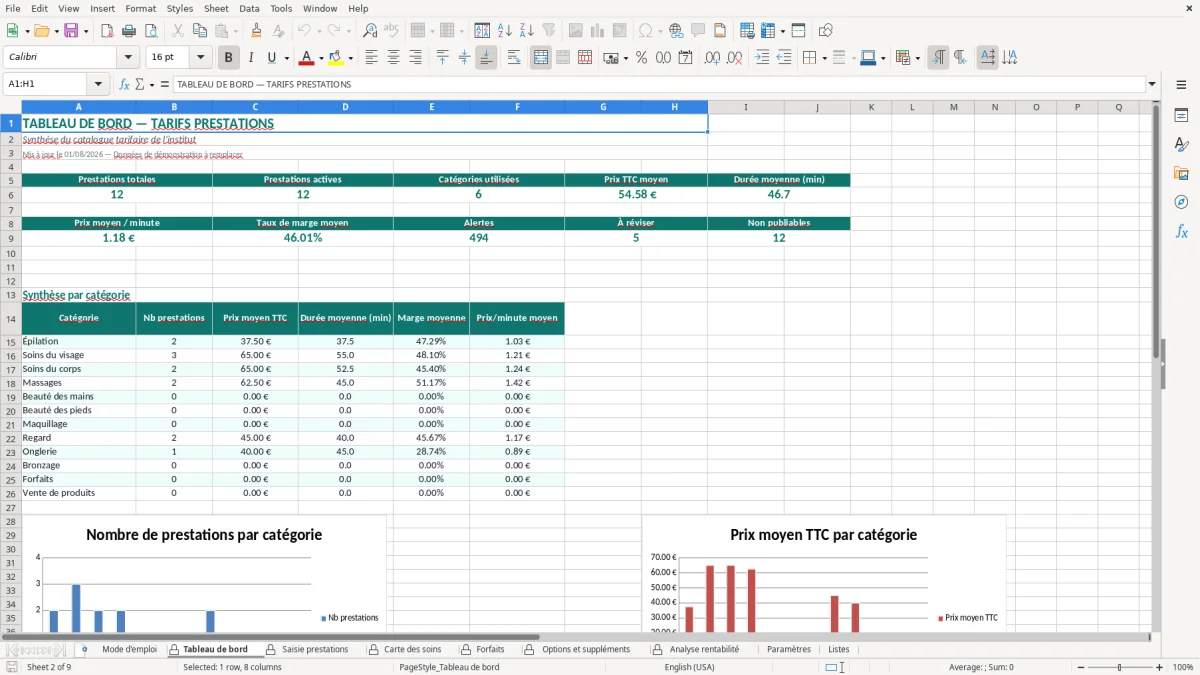Open Function Wizard fx icon
Viewport: 1200px width, 675px height.
coord(124,84)
